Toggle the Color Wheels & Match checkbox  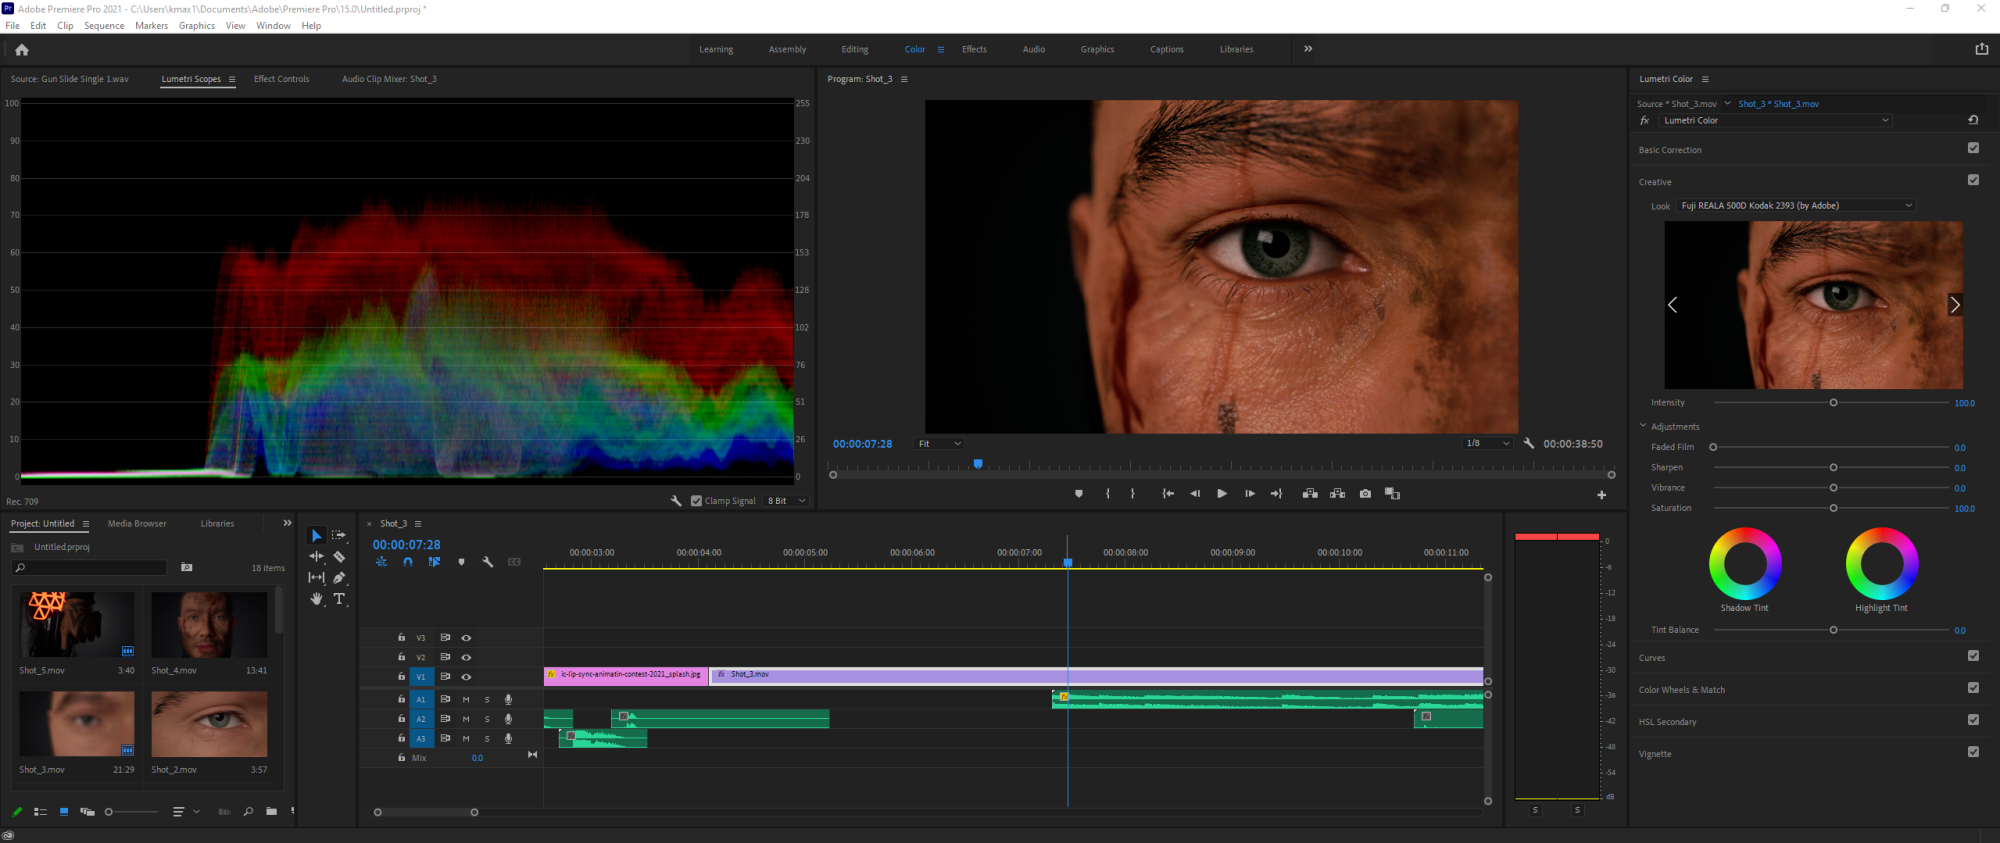point(1973,688)
